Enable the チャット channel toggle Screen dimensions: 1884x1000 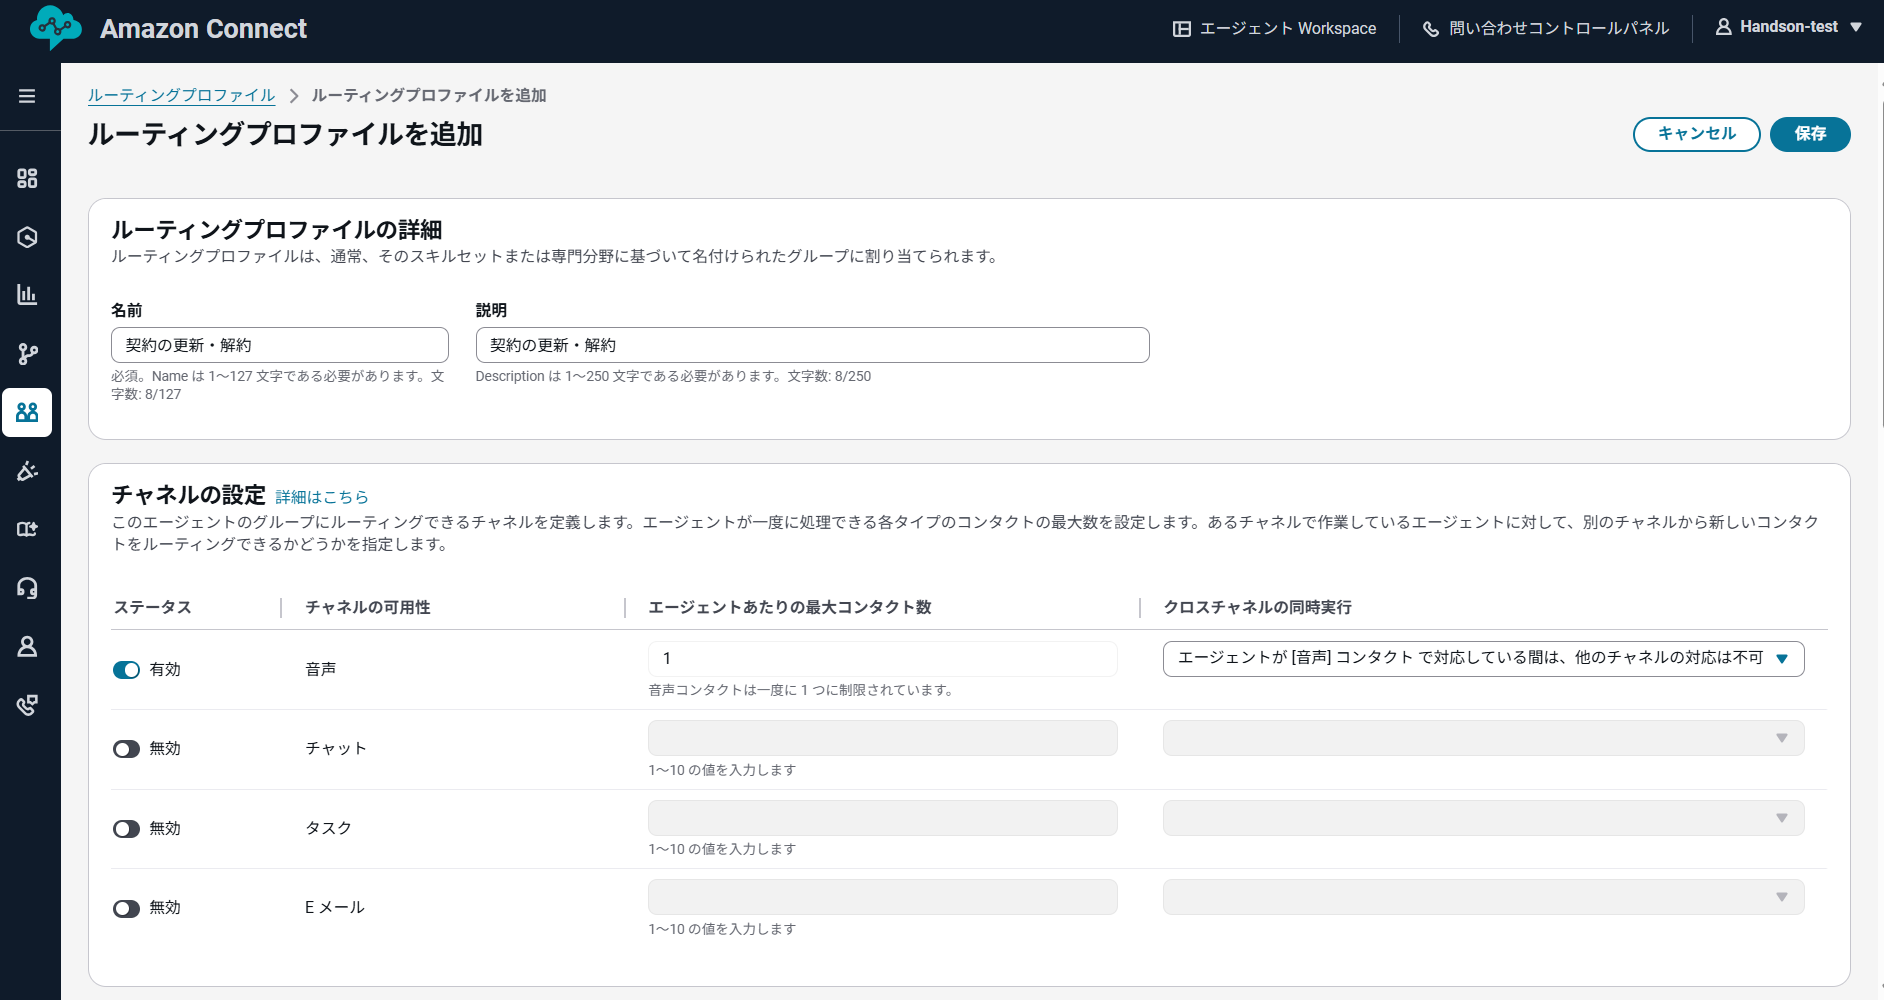(126, 747)
